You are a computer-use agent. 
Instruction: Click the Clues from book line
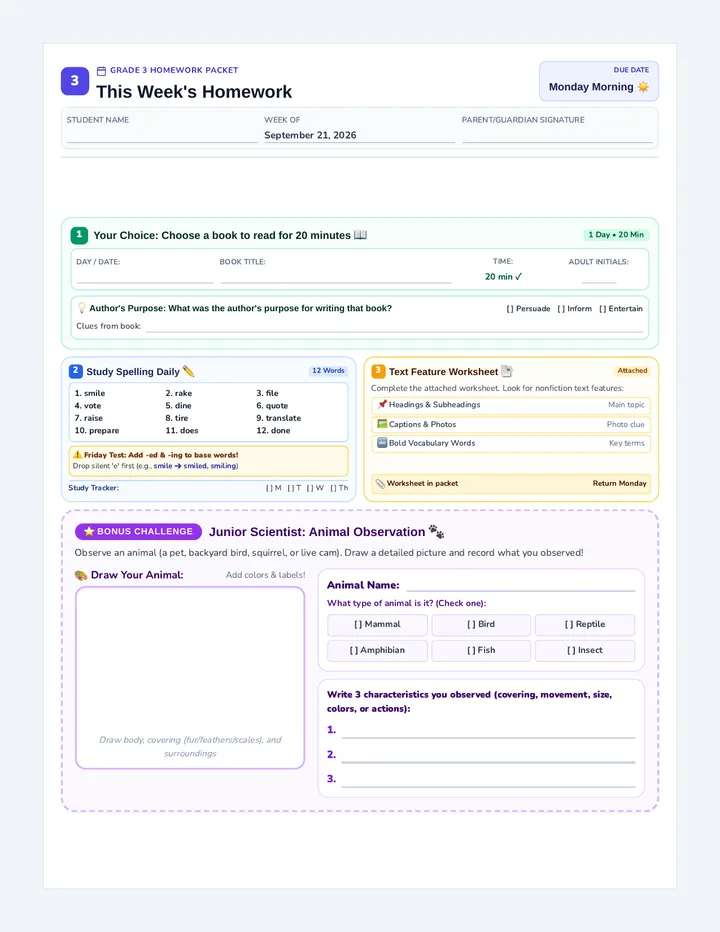click(394, 326)
